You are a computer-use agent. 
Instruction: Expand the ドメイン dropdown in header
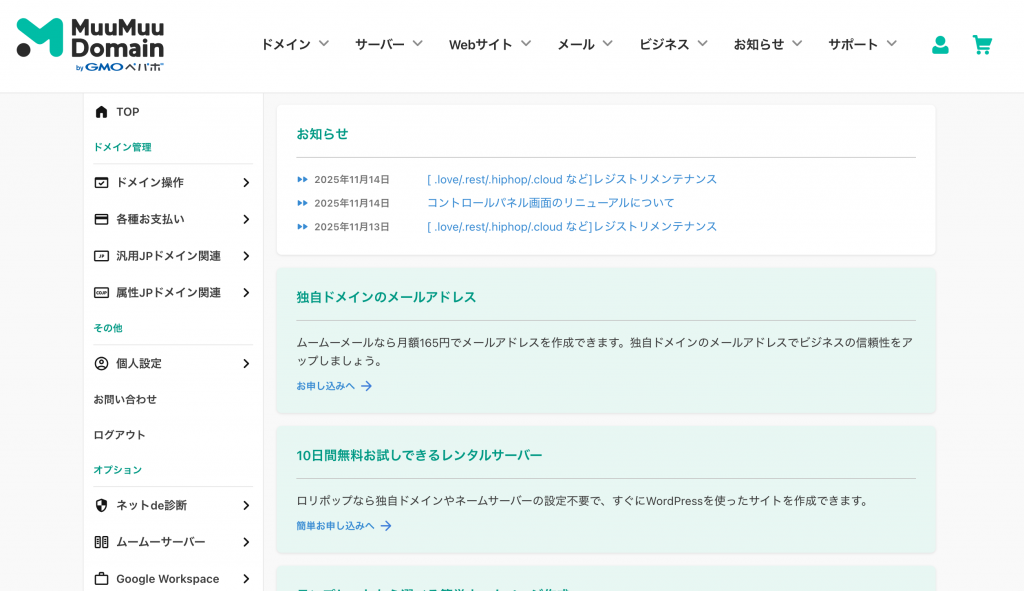(294, 44)
